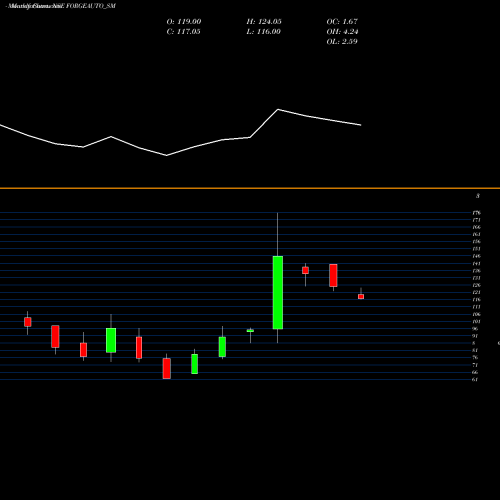Click the 131 price axis label

tap(476, 278)
